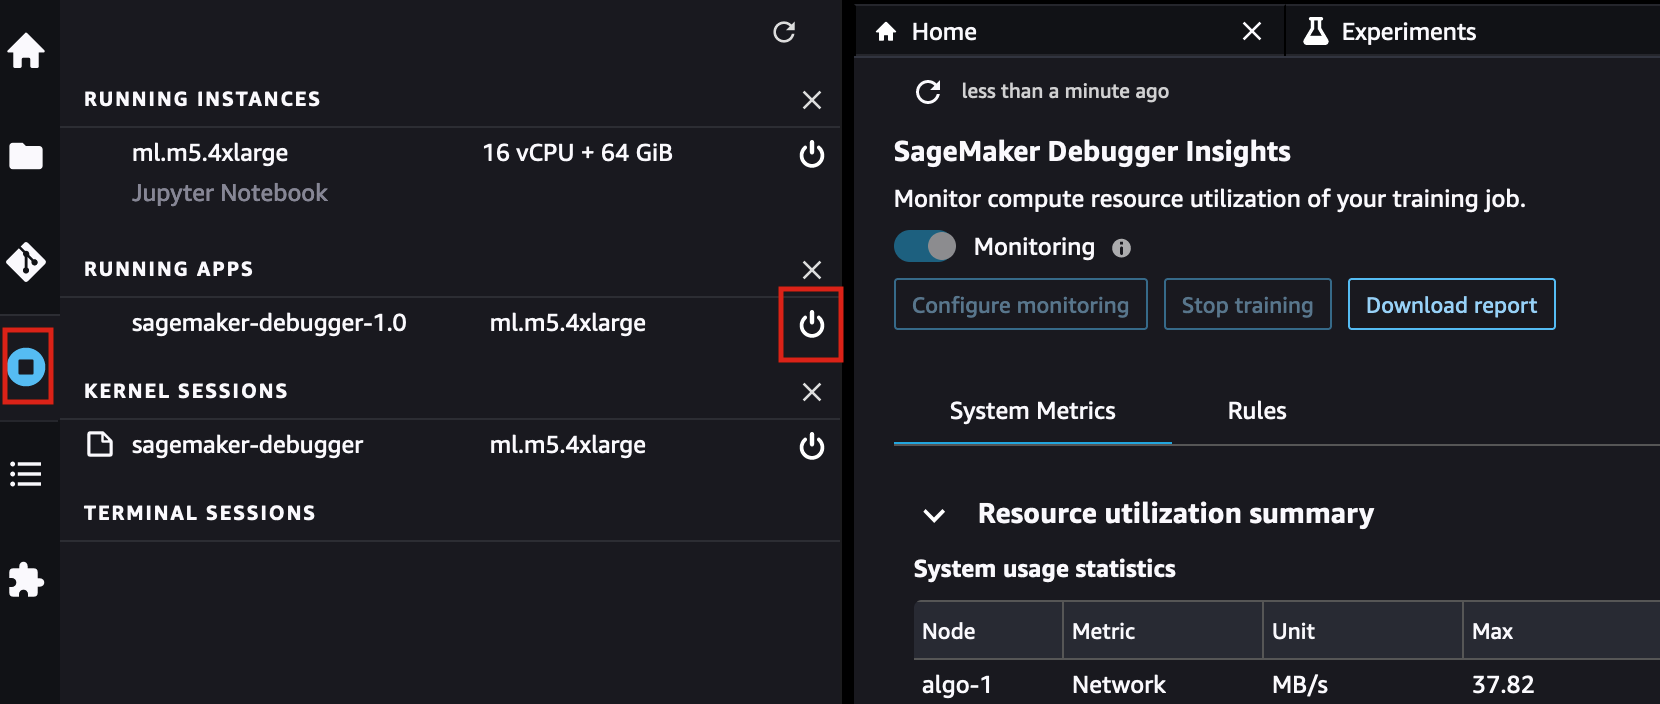Shut down the sagemaker-debugger kernel session
Viewport: 1660px width, 704px height.
811,446
